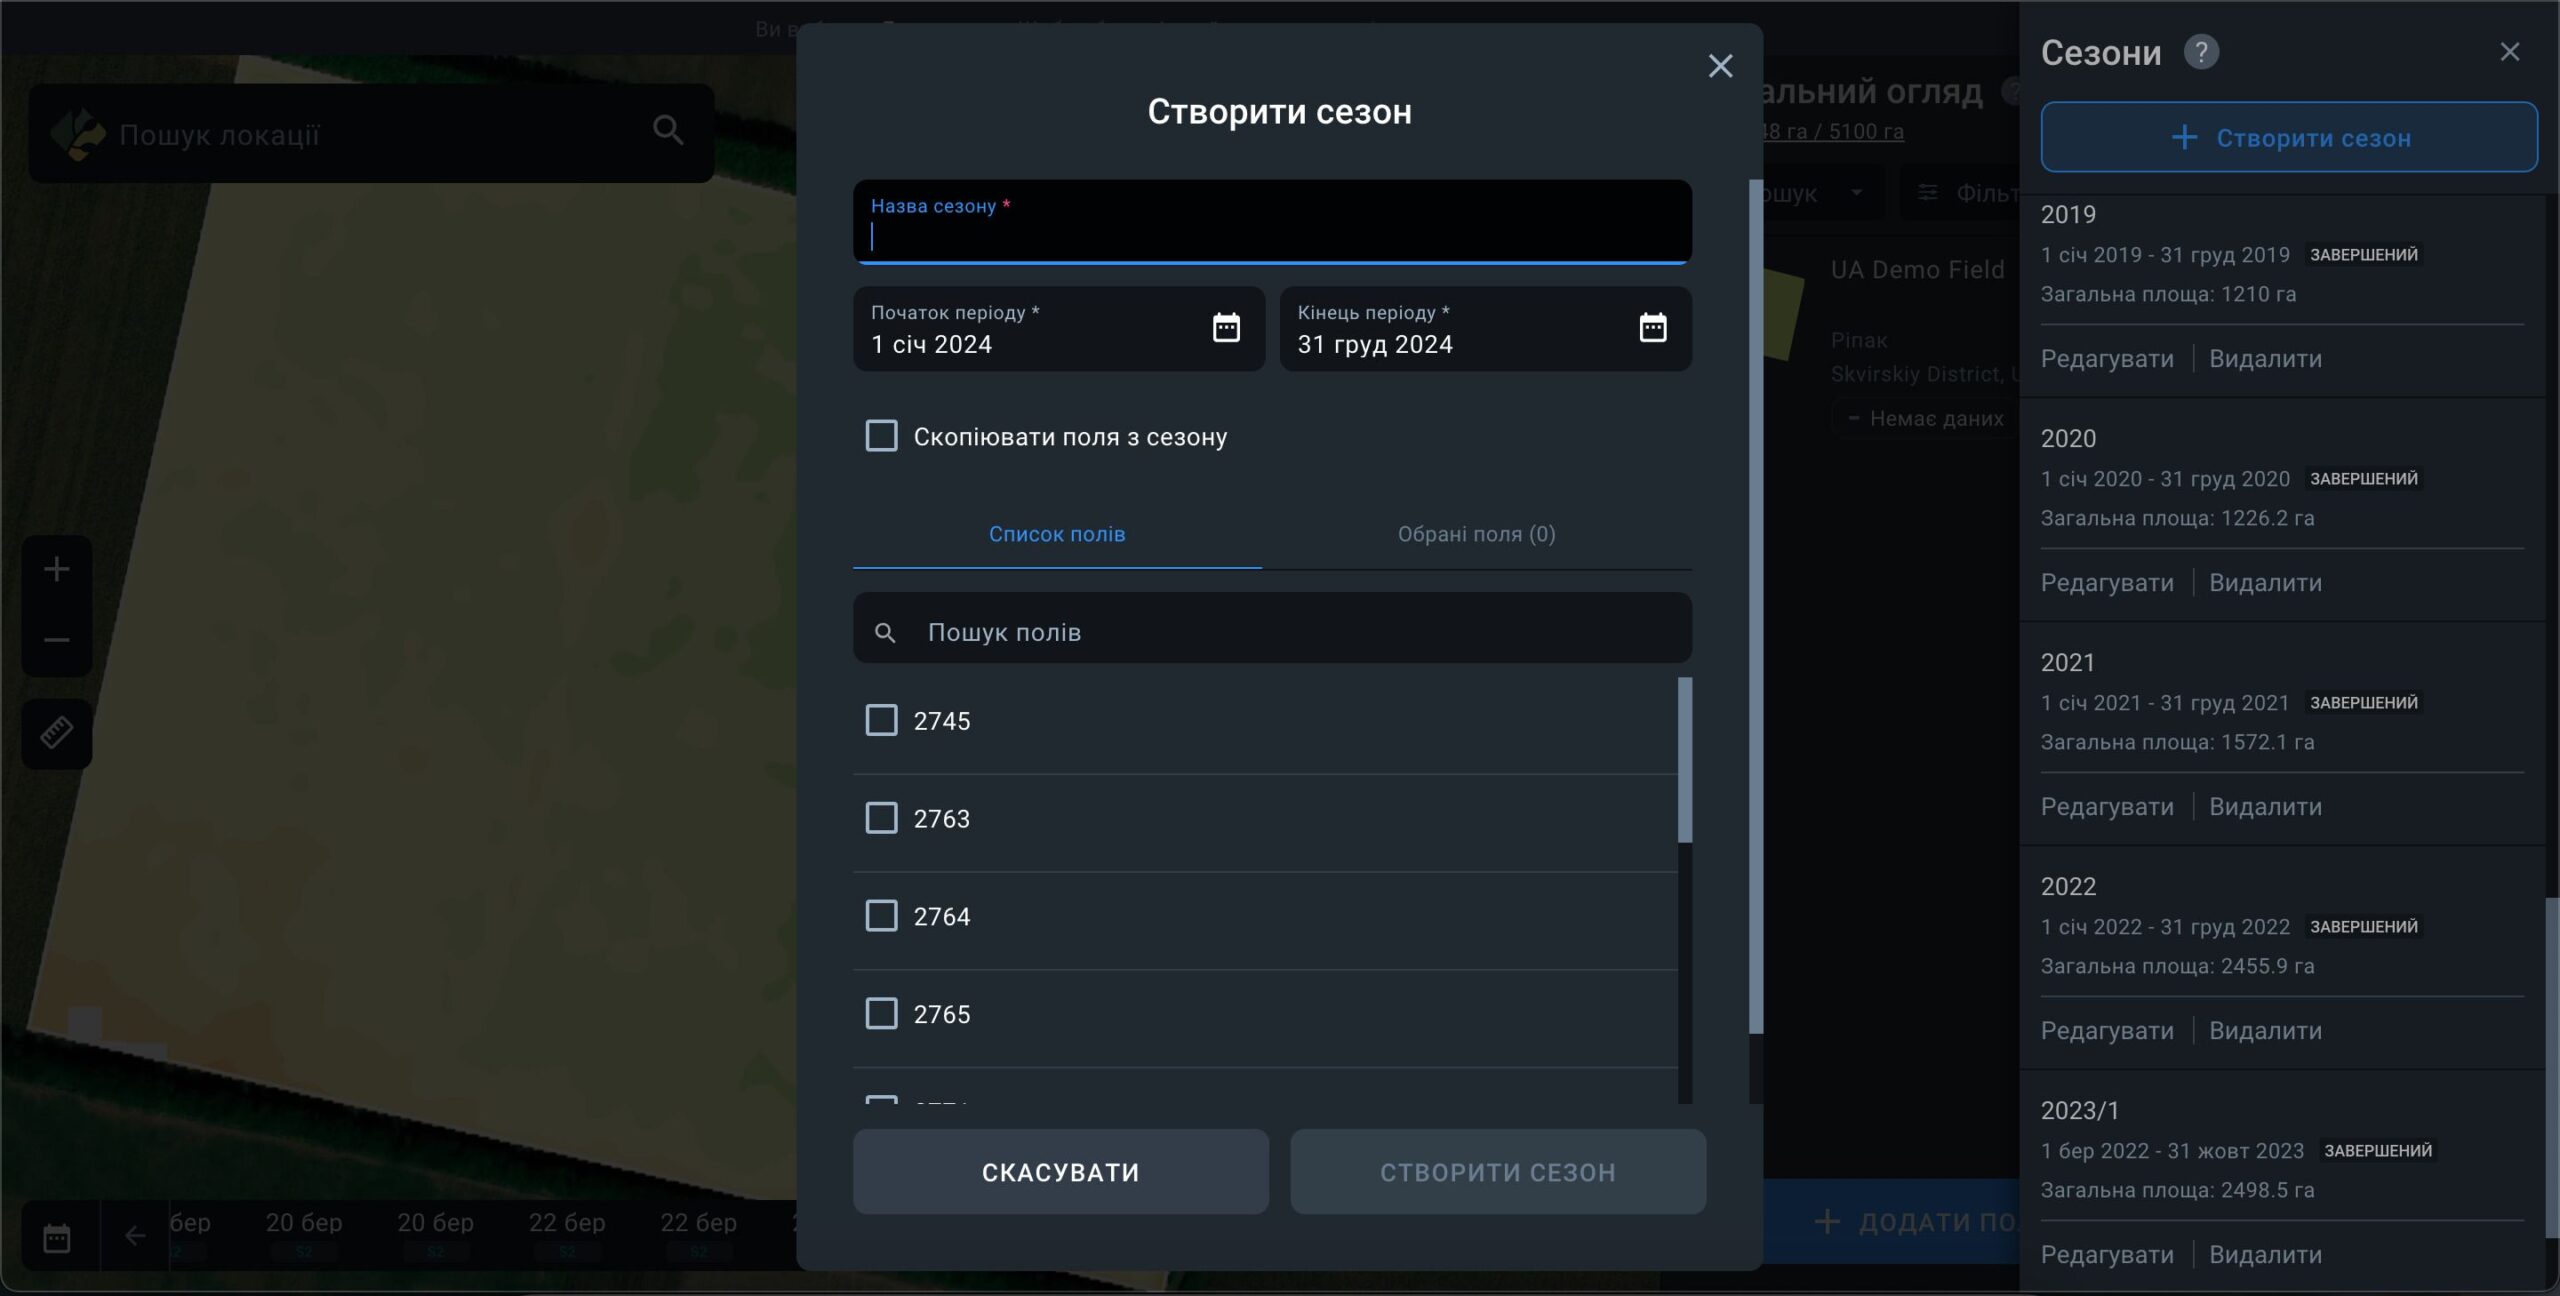Zoom in on the map
This screenshot has height=1296, width=2560.
pyautogui.click(x=57, y=570)
